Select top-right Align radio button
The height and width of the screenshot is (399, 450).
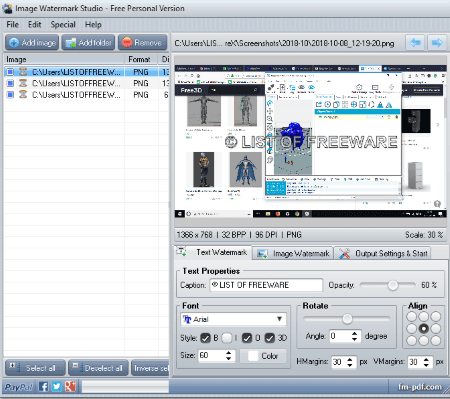tap(436, 317)
